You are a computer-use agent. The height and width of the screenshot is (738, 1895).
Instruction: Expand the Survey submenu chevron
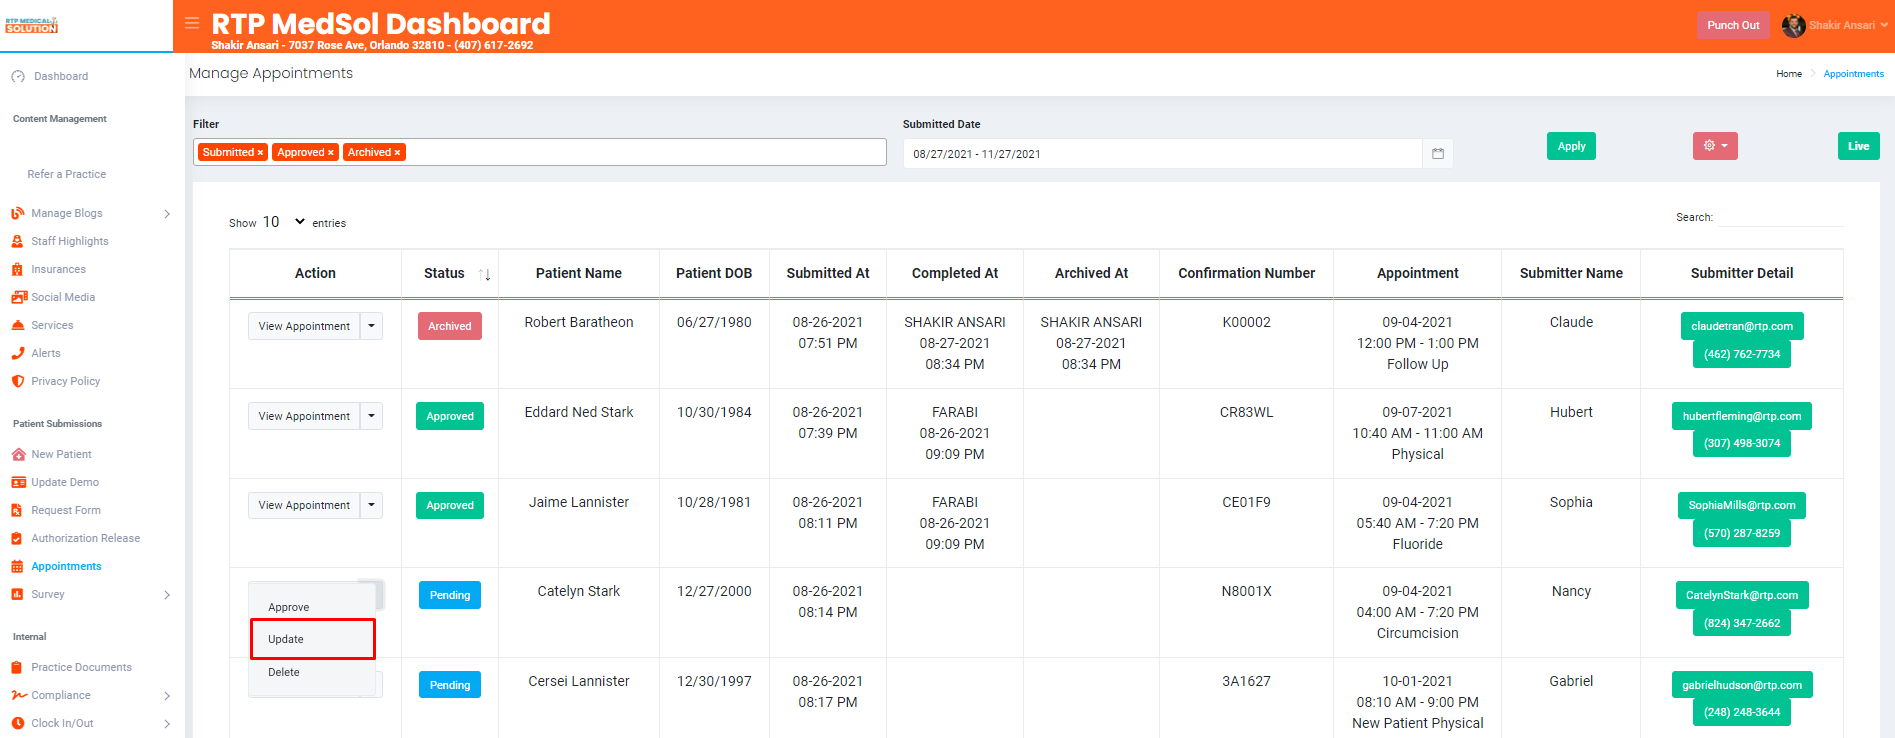pos(167,595)
